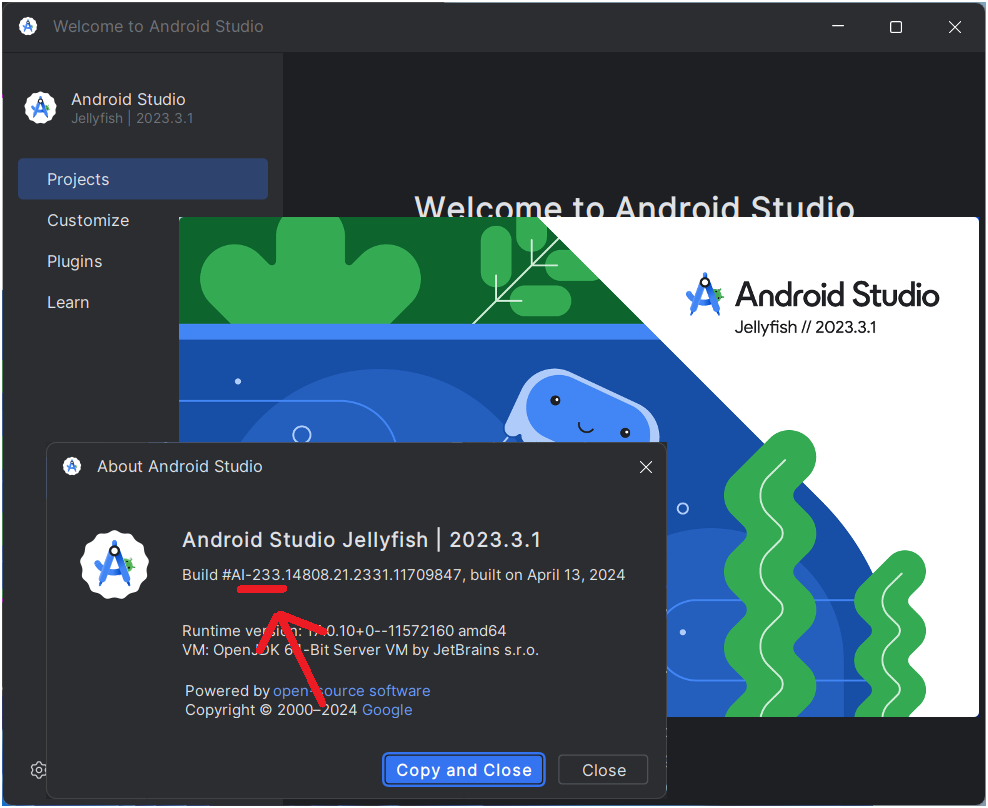Click the compass logo badge in the About dialog
Viewport: 988px width, 808px height.
pyautogui.click(x=114, y=563)
